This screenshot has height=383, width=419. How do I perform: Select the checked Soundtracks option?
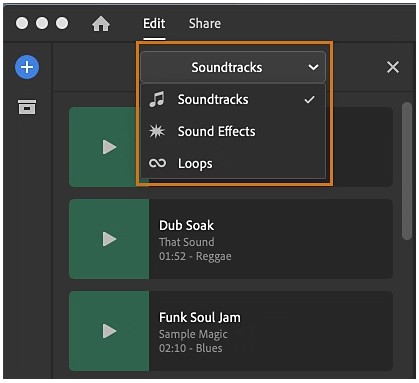click(x=233, y=99)
